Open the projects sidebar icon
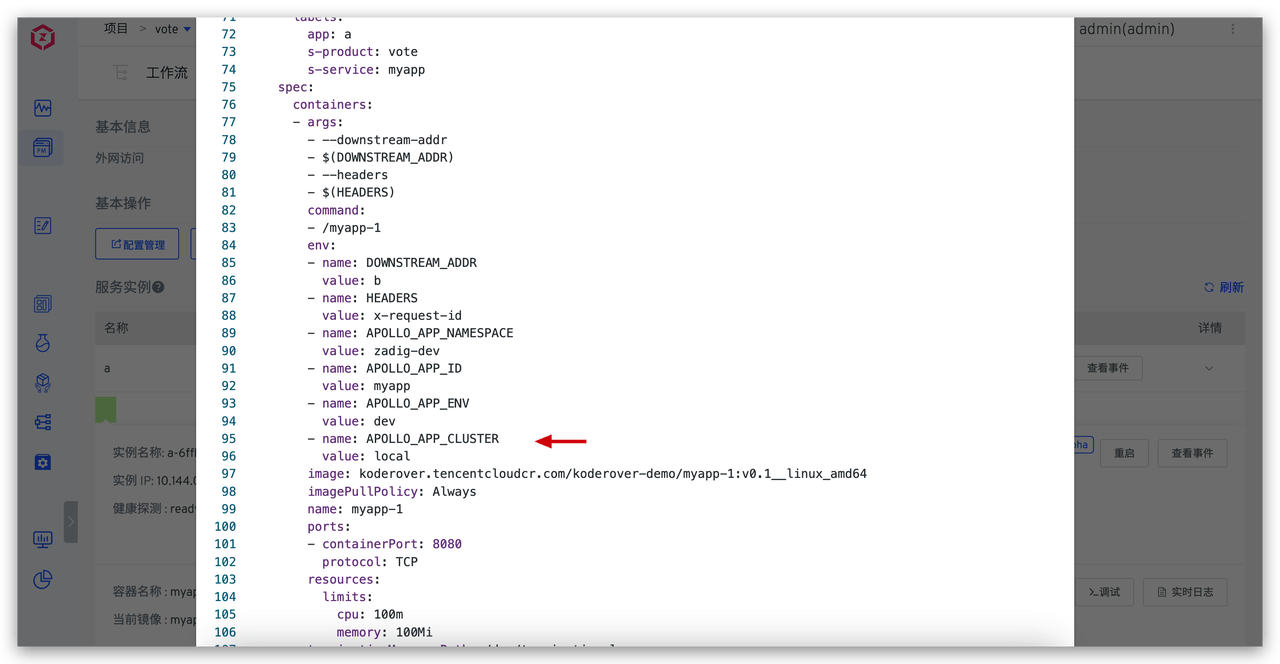1280x664 pixels. (42, 148)
